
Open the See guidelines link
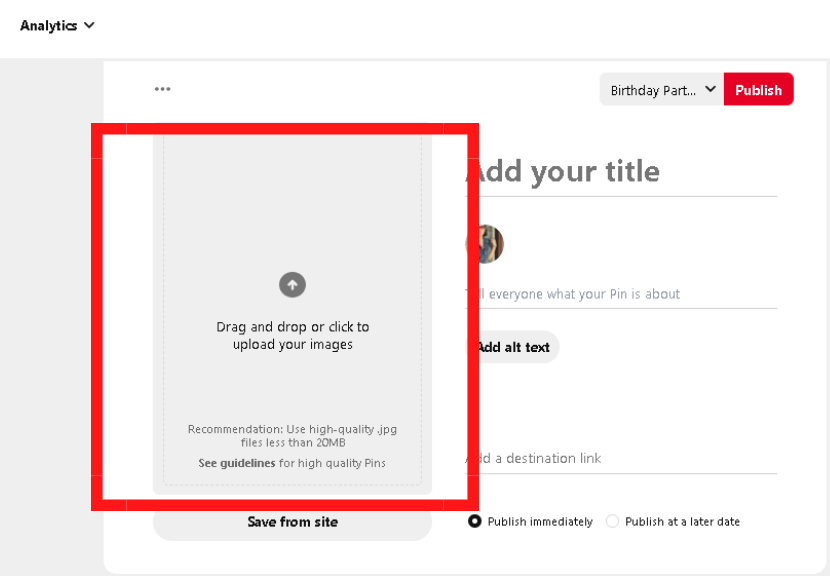237,463
